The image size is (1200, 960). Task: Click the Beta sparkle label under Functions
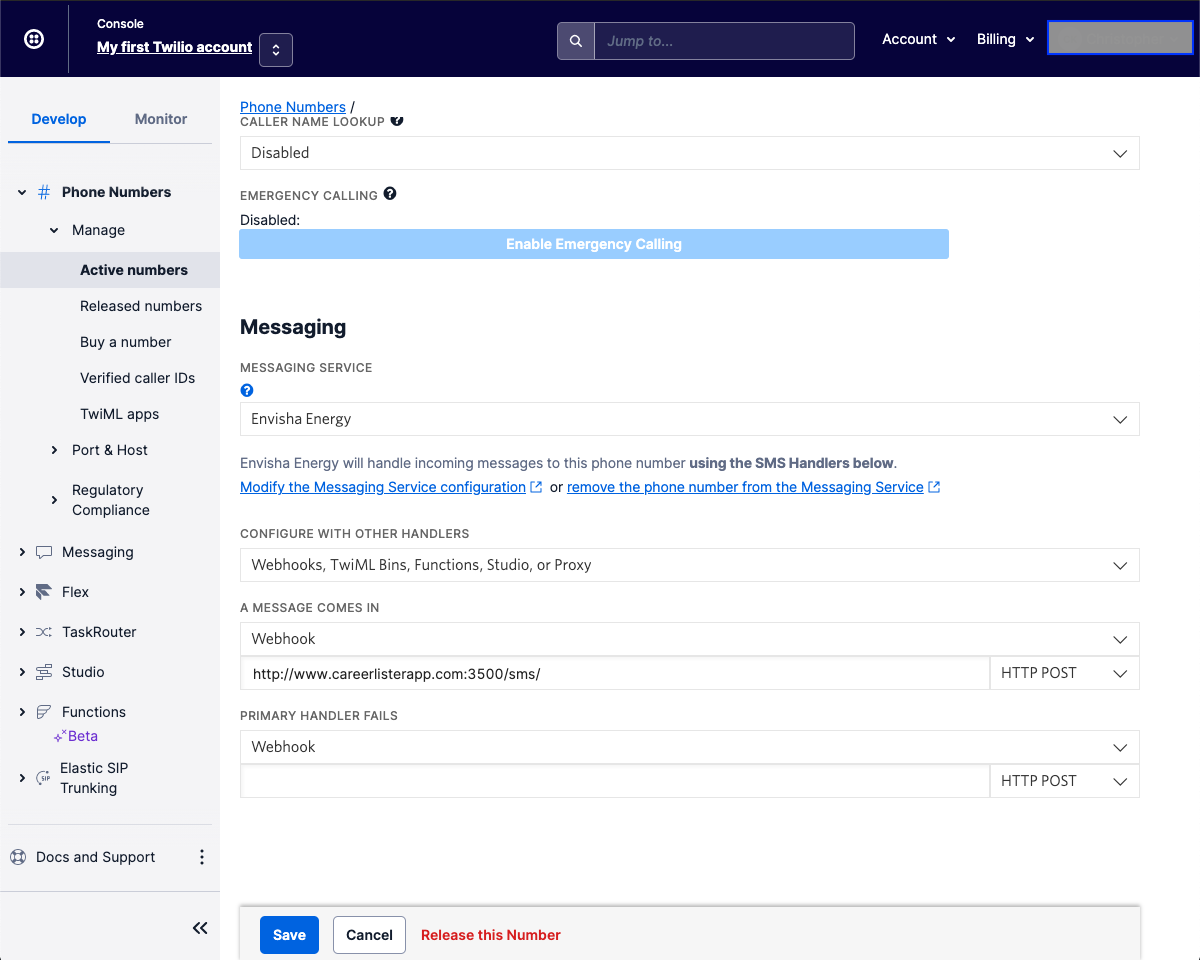(x=76, y=736)
